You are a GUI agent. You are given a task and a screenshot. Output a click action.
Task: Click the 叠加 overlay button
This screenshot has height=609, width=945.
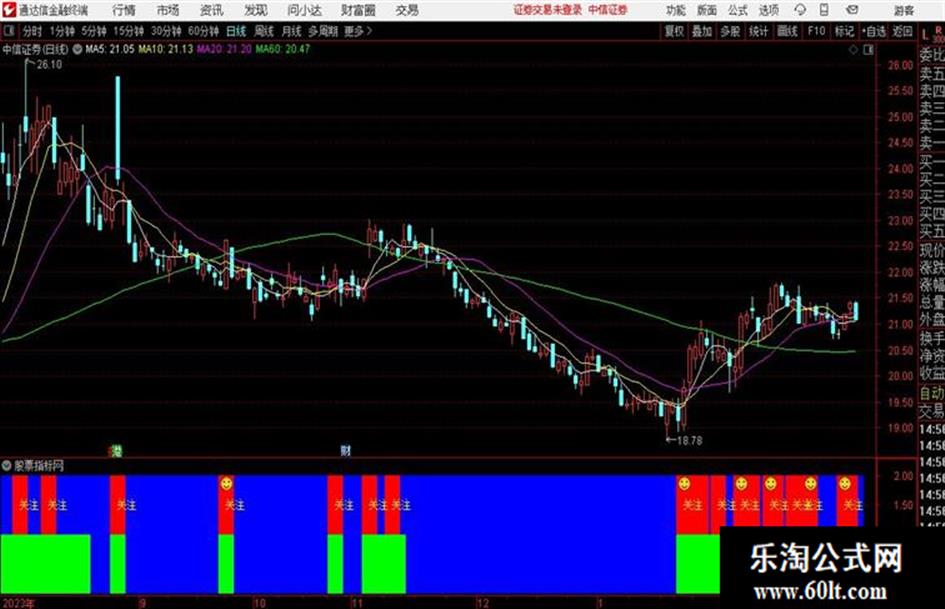coord(702,31)
